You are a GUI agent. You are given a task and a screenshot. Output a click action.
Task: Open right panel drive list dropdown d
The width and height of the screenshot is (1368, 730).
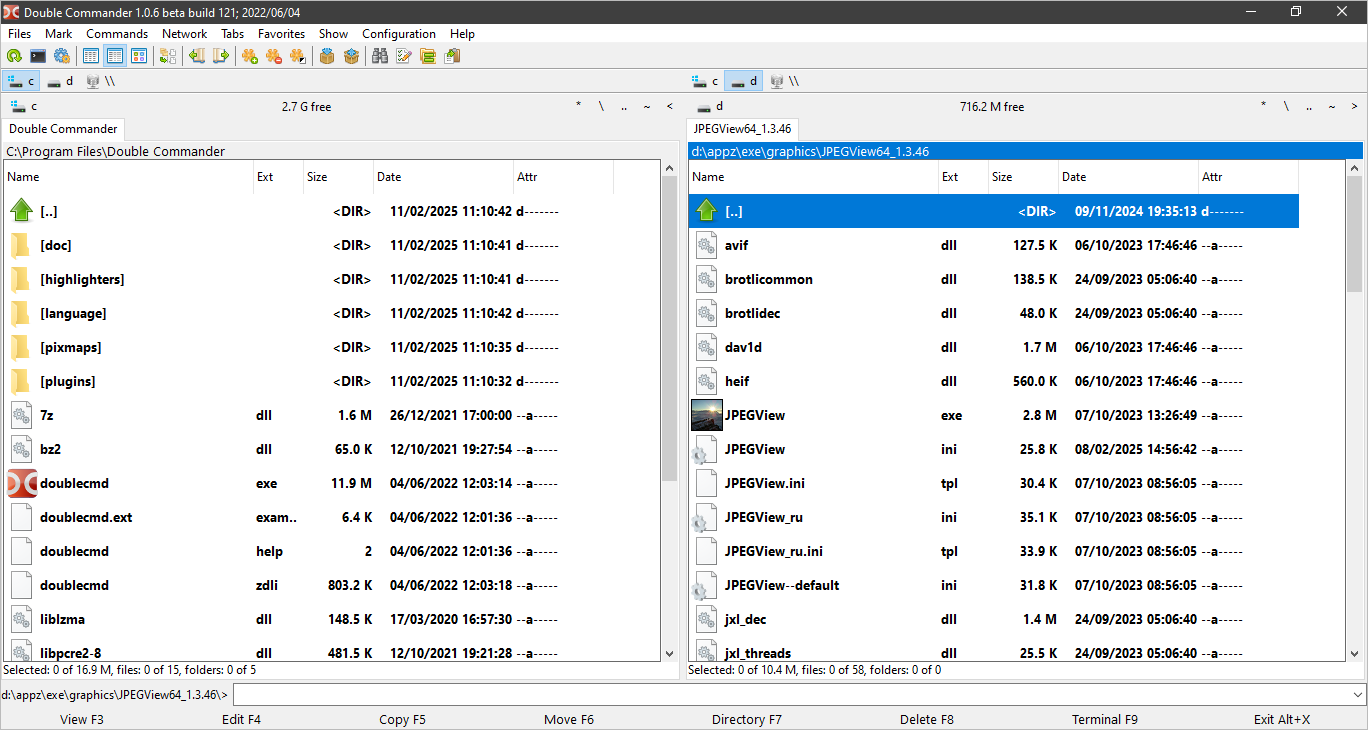click(x=710, y=106)
